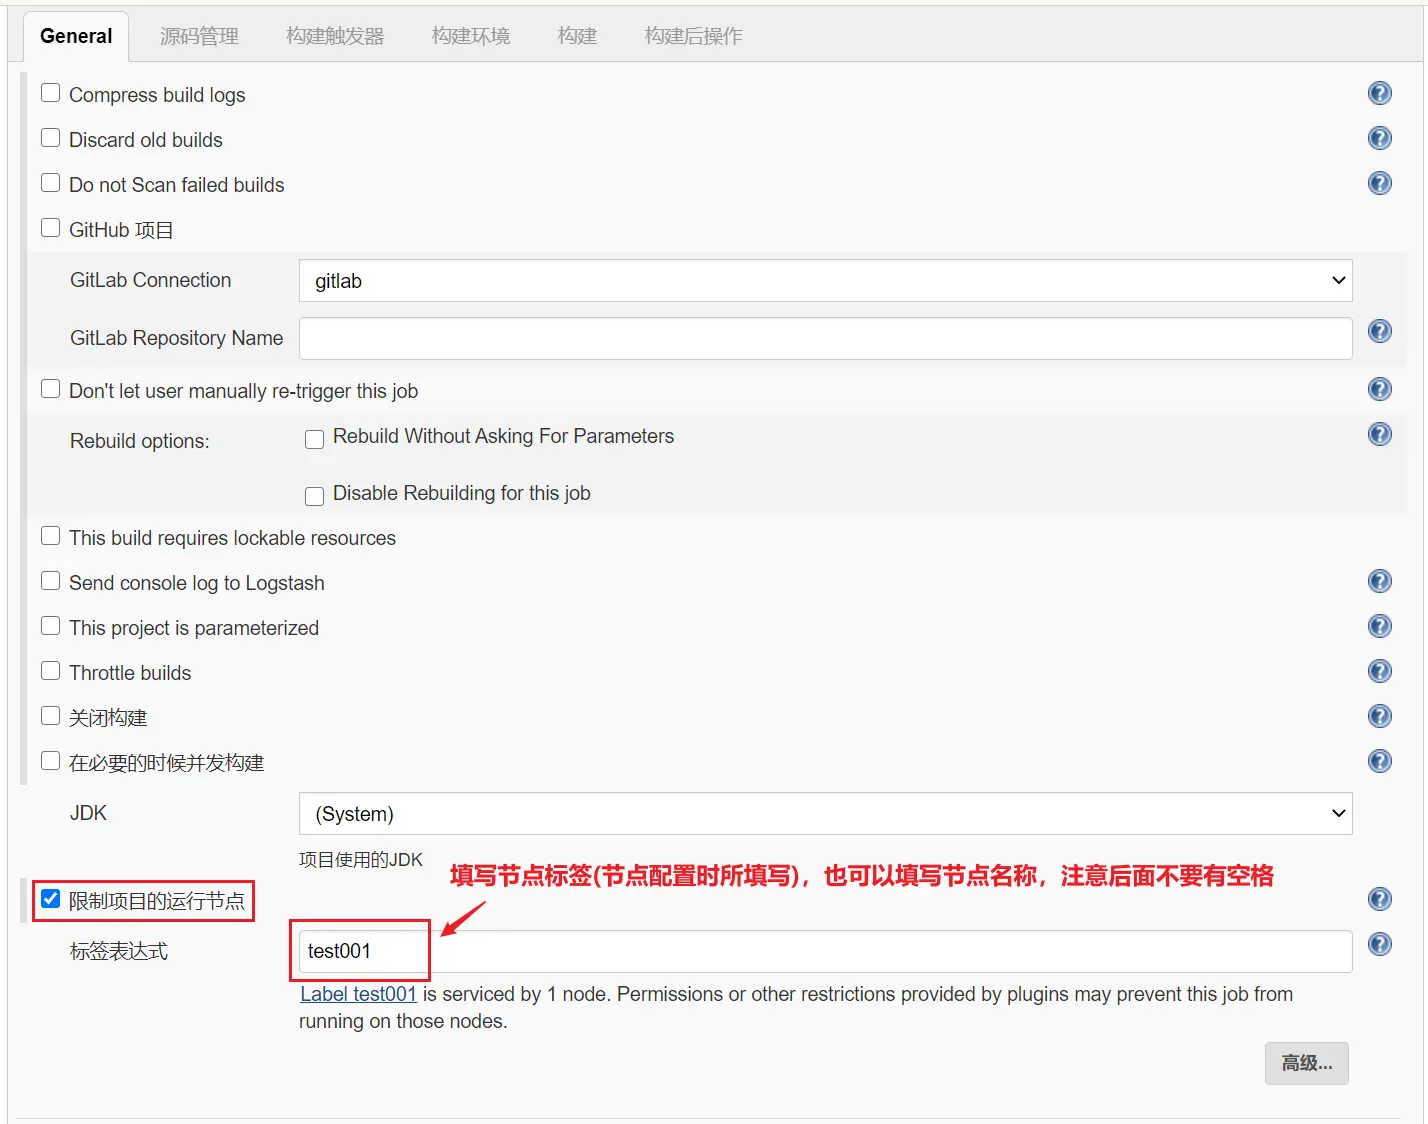Viewport: 1428px width, 1124px height.
Task: Check Discard old builds
Action: (x=50, y=138)
